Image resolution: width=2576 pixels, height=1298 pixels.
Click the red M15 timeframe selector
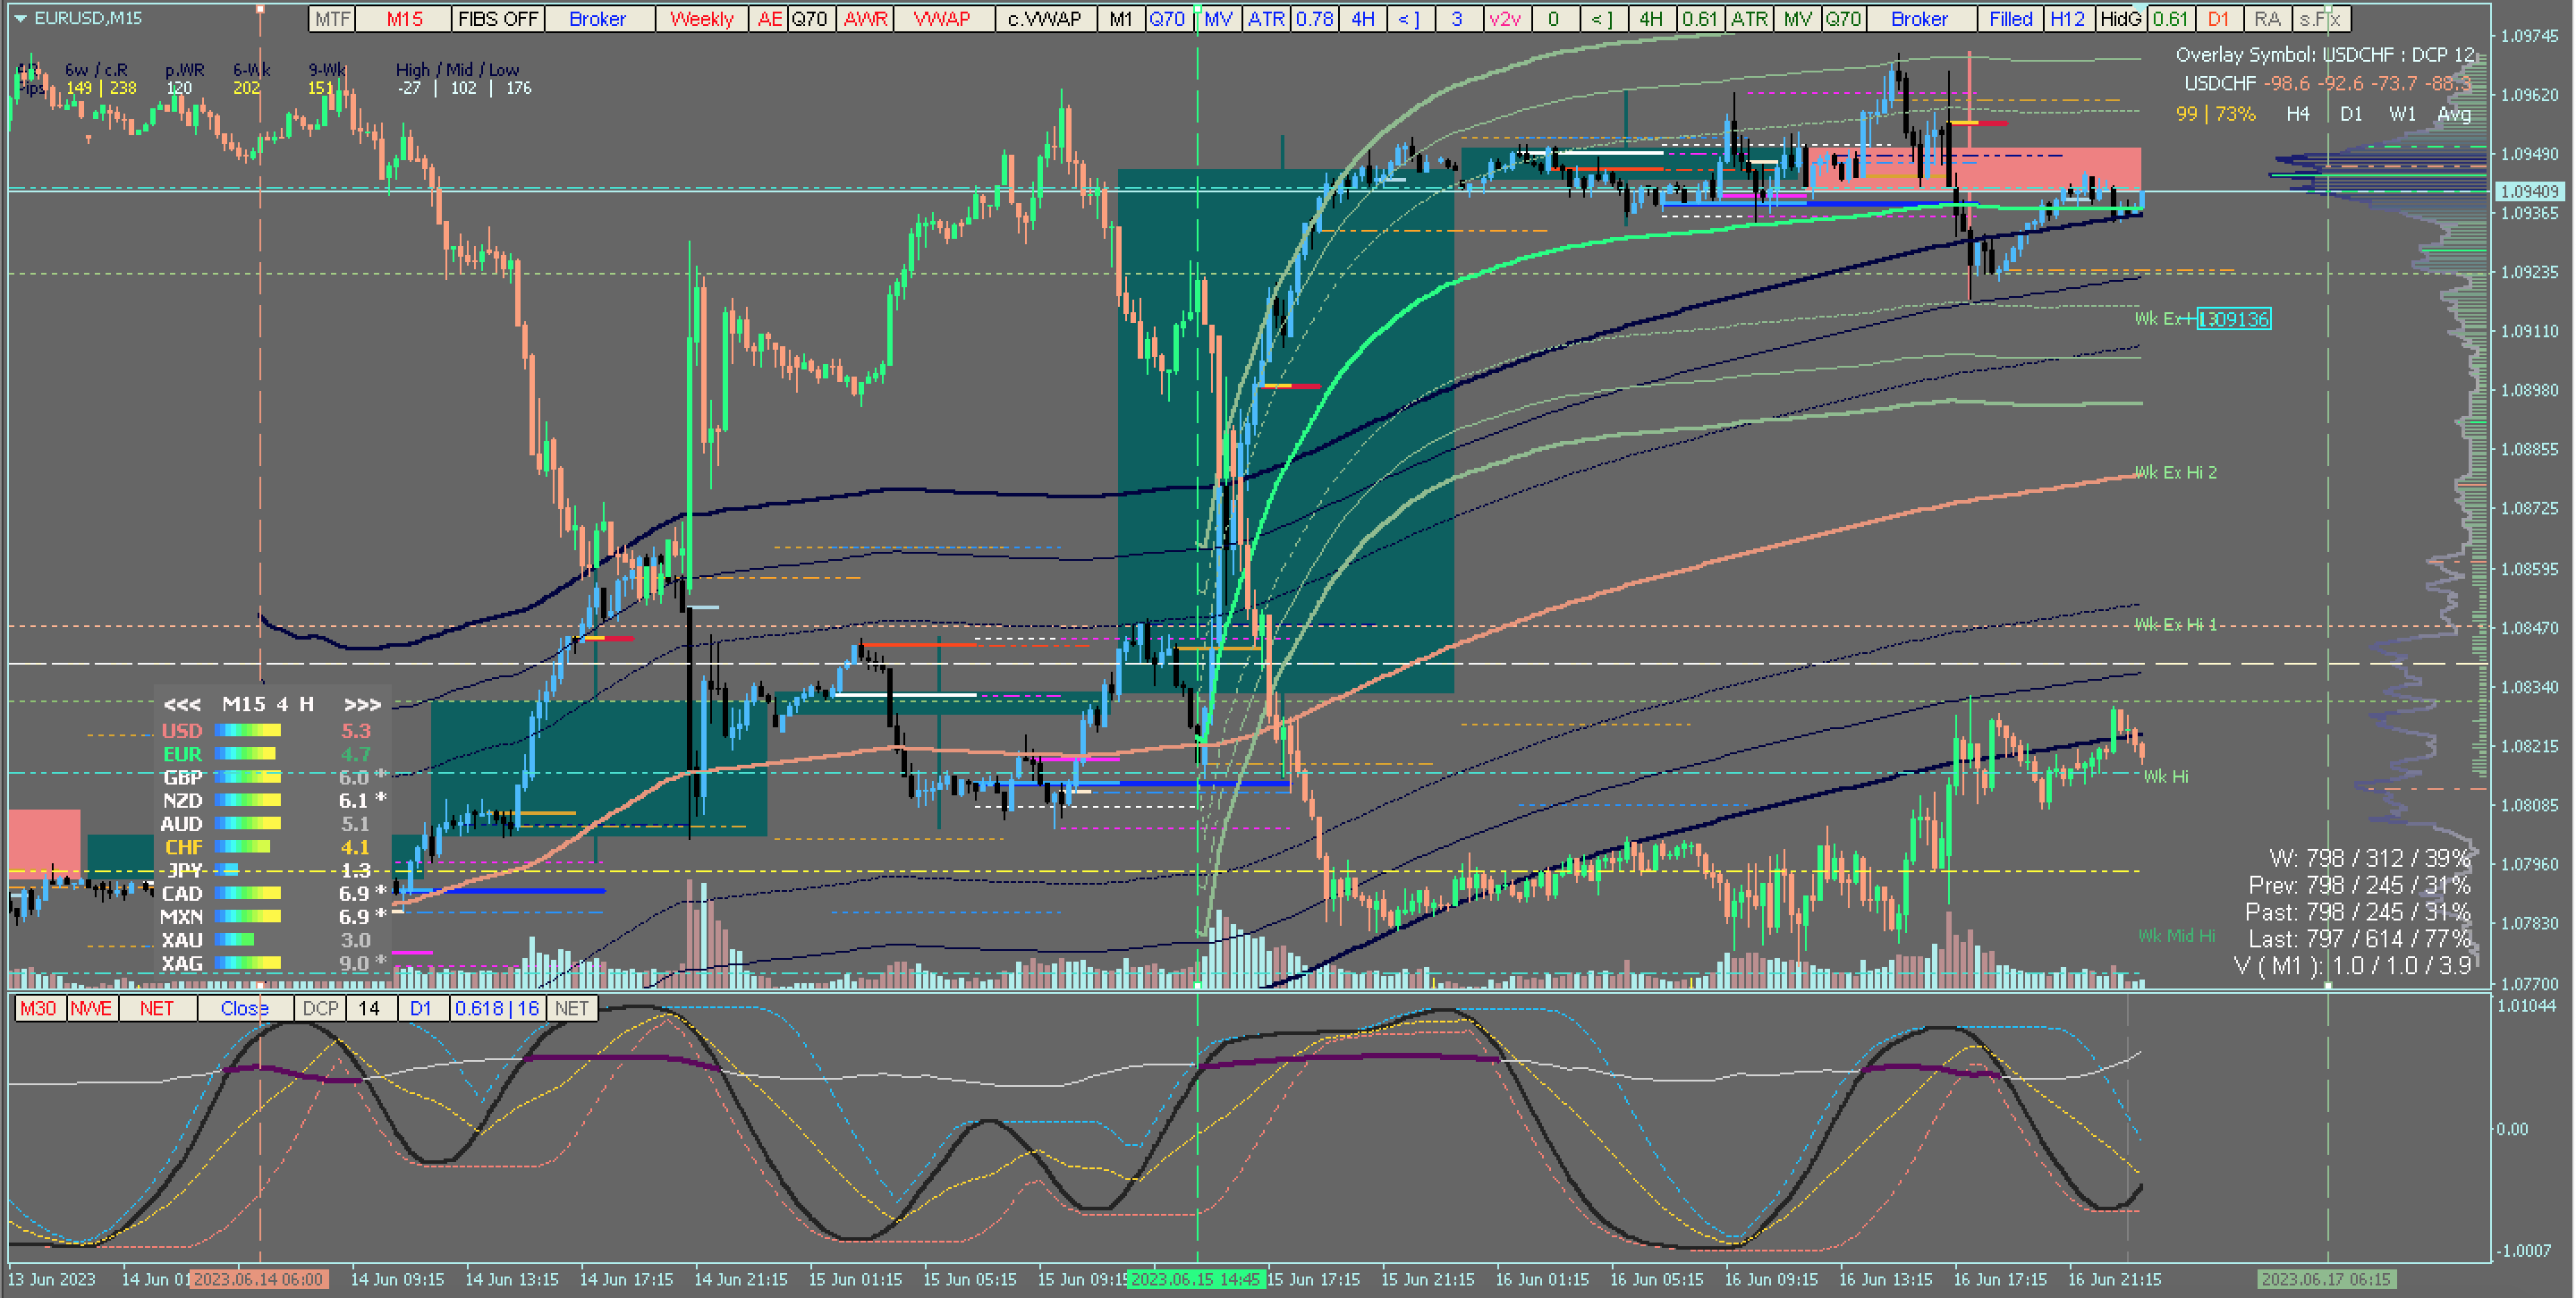pyautogui.click(x=404, y=19)
